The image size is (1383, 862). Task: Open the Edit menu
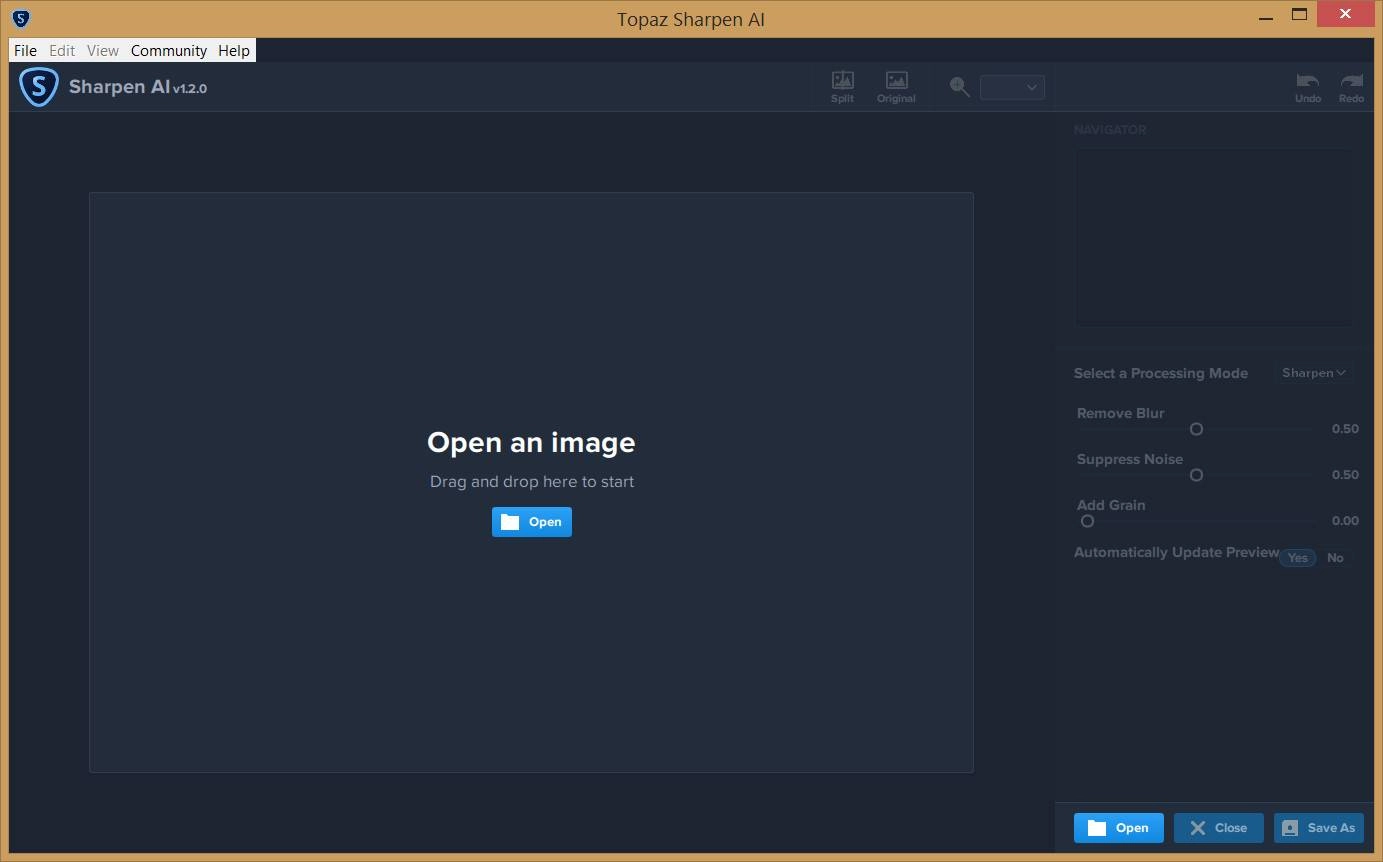click(62, 50)
